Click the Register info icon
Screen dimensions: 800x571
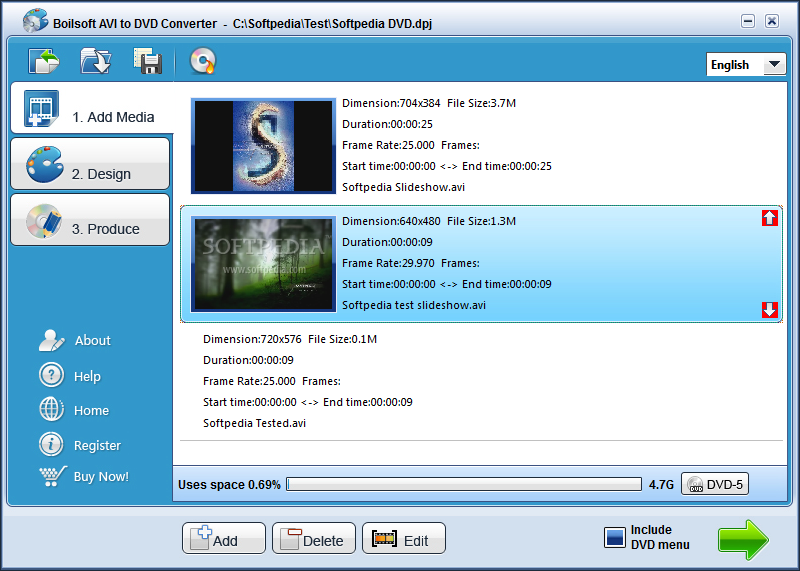point(51,444)
